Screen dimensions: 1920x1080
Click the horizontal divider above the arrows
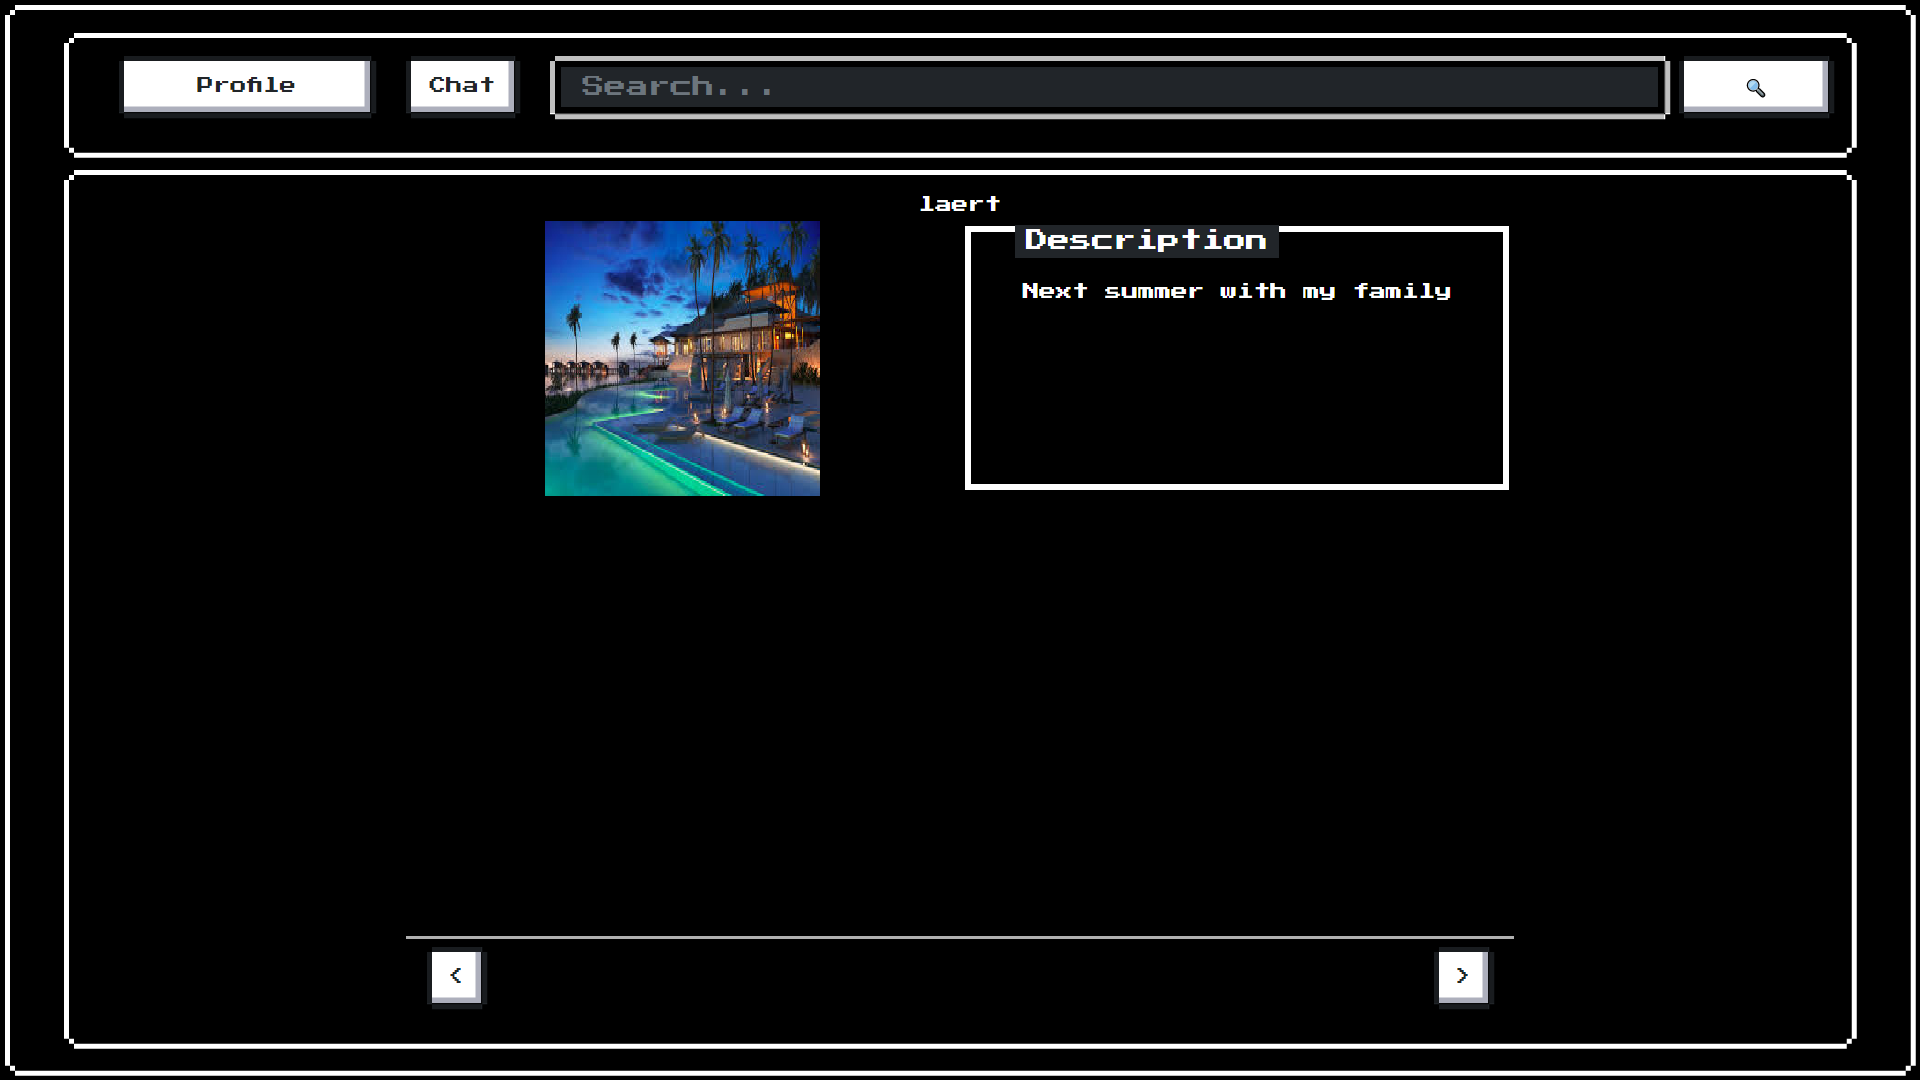coord(959,937)
